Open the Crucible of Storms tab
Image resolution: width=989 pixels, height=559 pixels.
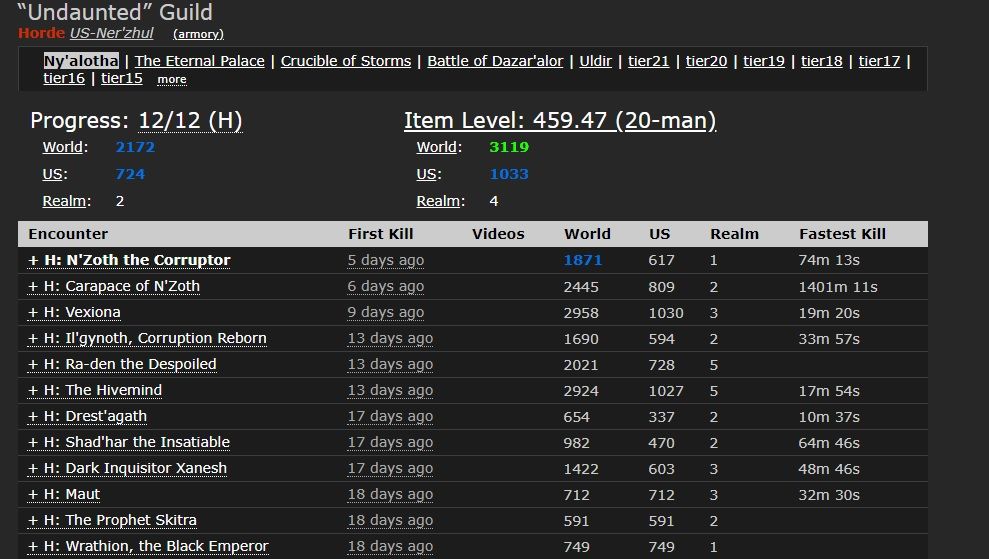(346, 61)
